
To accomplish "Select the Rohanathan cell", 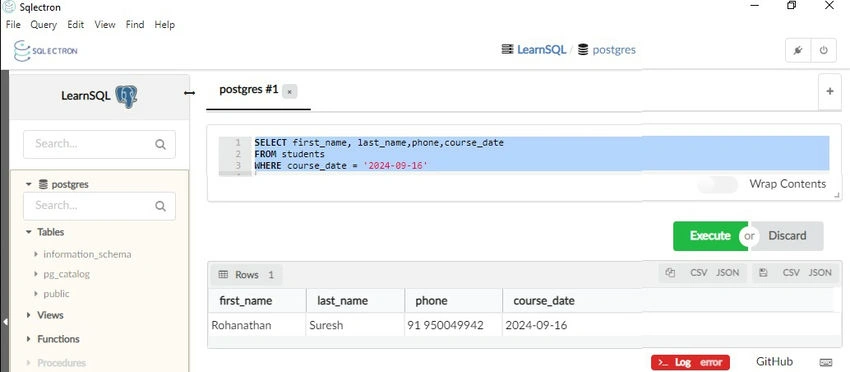I will pyautogui.click(x=257, y=325).
